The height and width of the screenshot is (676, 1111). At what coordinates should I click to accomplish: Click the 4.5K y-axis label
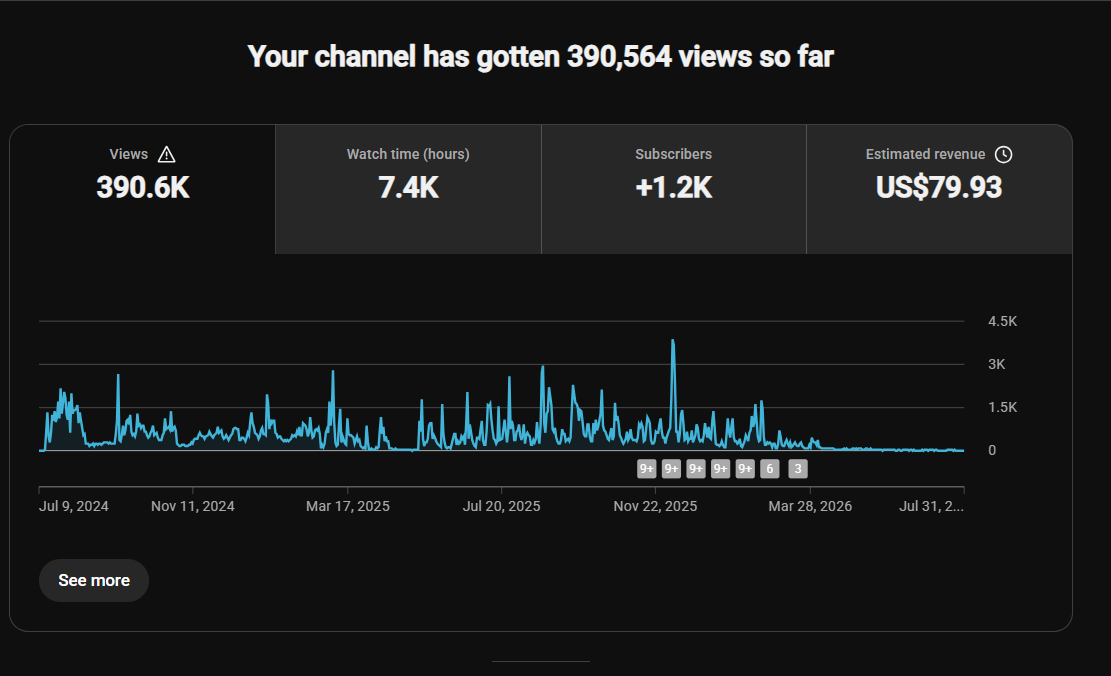[x=1003, y=321]
